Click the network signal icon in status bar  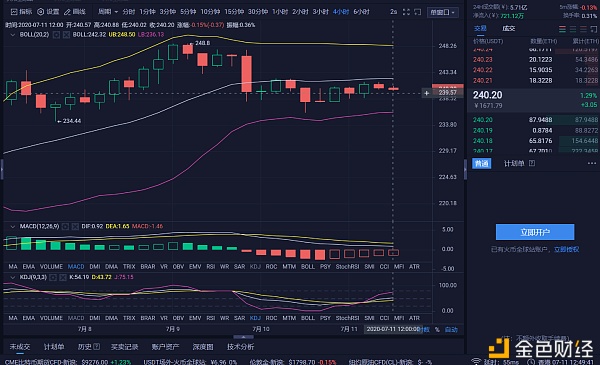476,362
